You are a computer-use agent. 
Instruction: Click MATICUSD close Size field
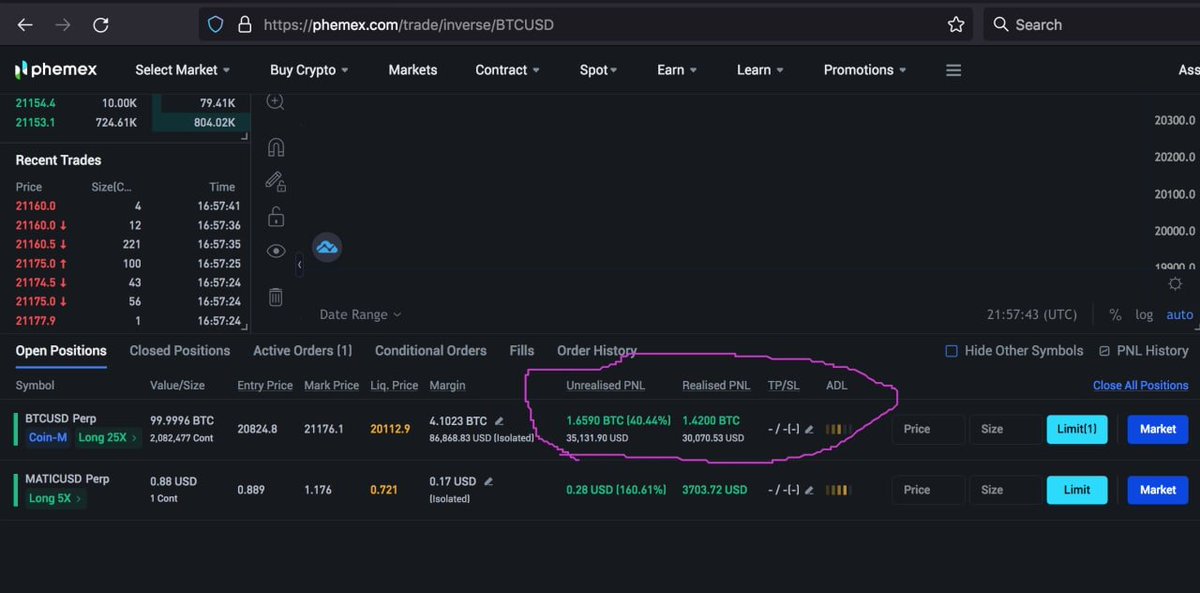1004,490
